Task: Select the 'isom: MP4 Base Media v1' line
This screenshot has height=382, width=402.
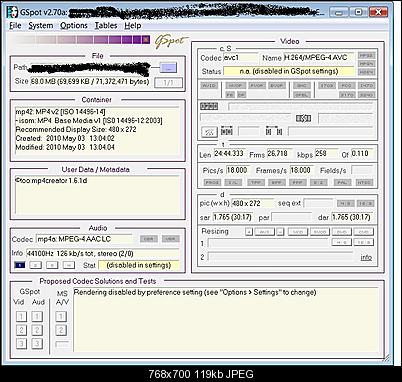Action: [89, 120]
